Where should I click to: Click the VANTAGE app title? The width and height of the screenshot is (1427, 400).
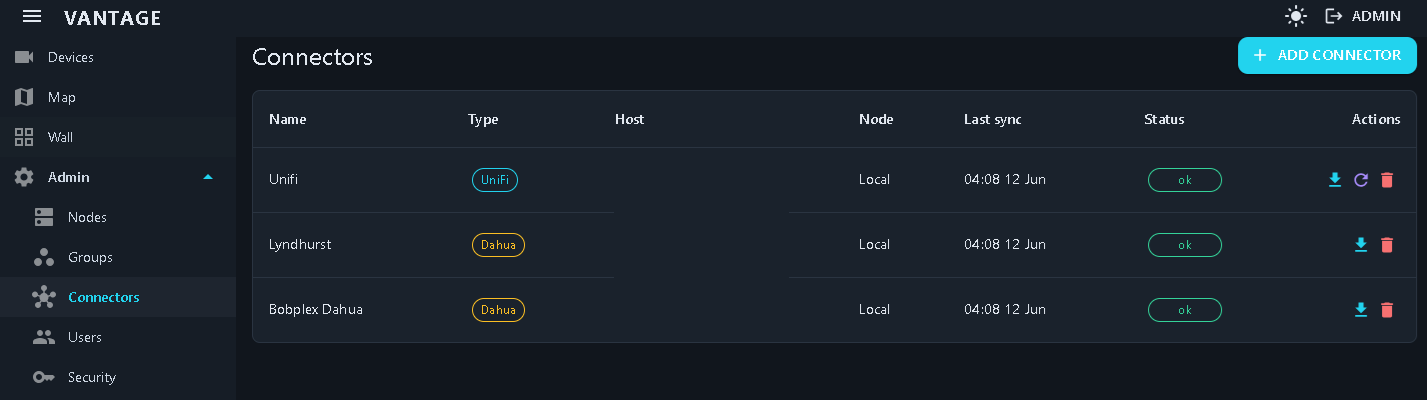click(x=112, y=17)
